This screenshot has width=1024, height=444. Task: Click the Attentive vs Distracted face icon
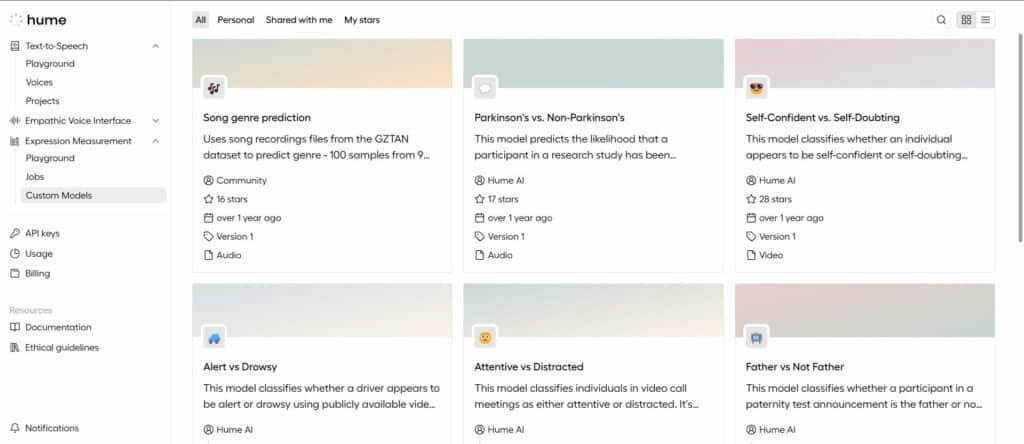click(x=485, y=337)
